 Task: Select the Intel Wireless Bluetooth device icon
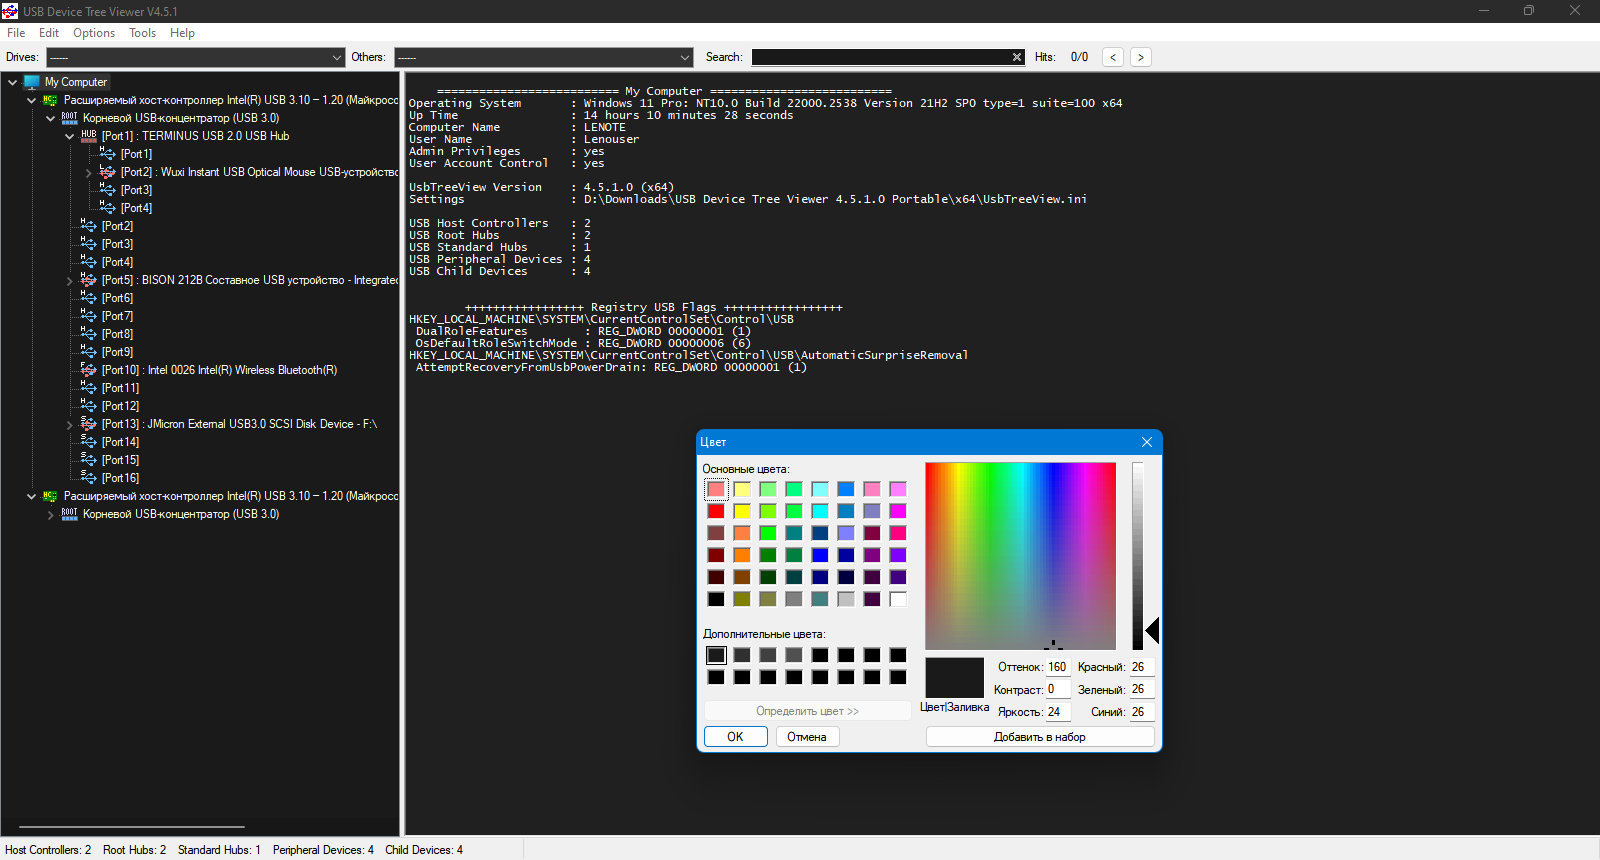click(x=89, y=370)
